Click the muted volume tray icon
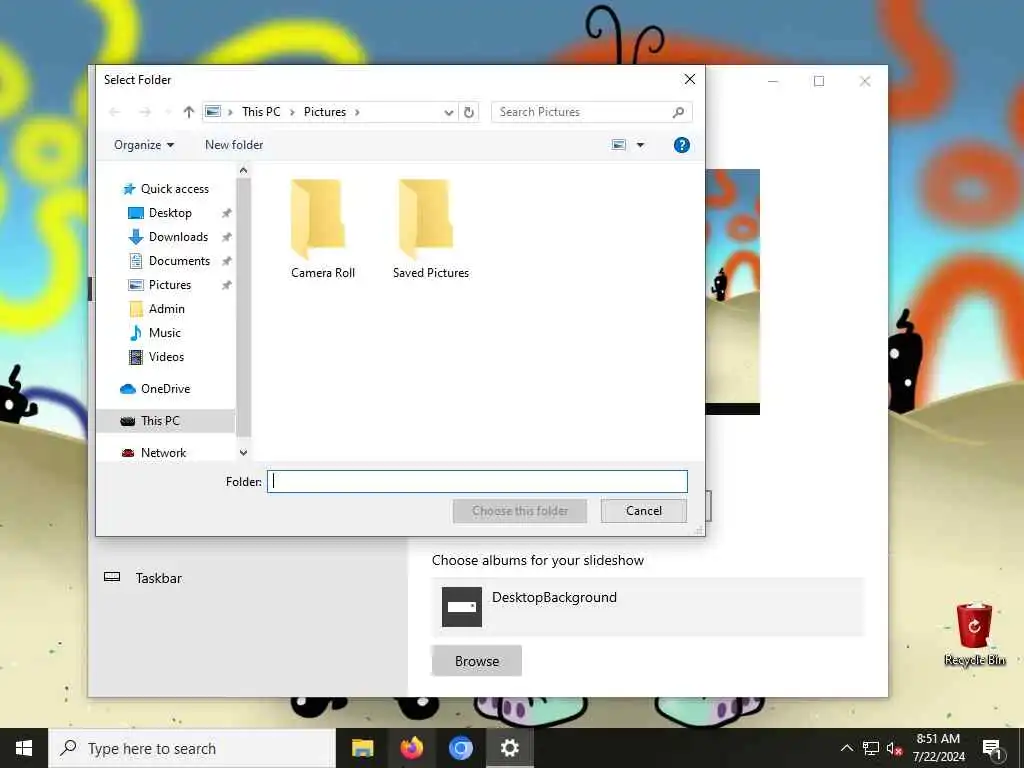 (894, 748)
